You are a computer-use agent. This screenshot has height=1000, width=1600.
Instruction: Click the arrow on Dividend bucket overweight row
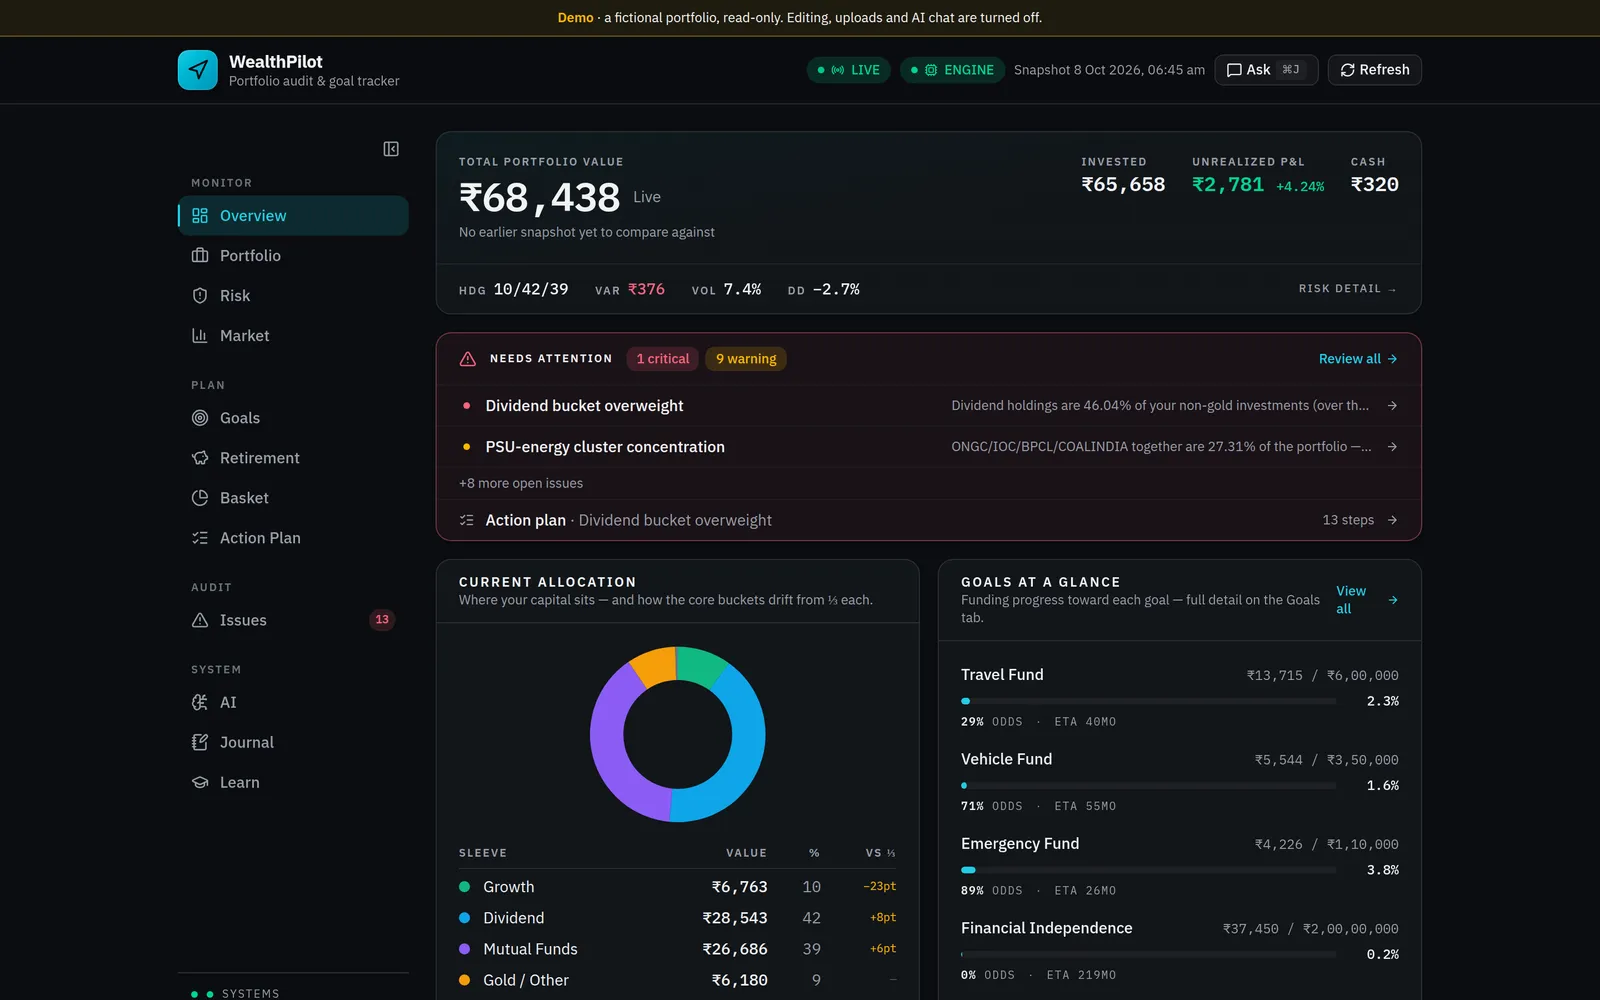pos(1392,406)
